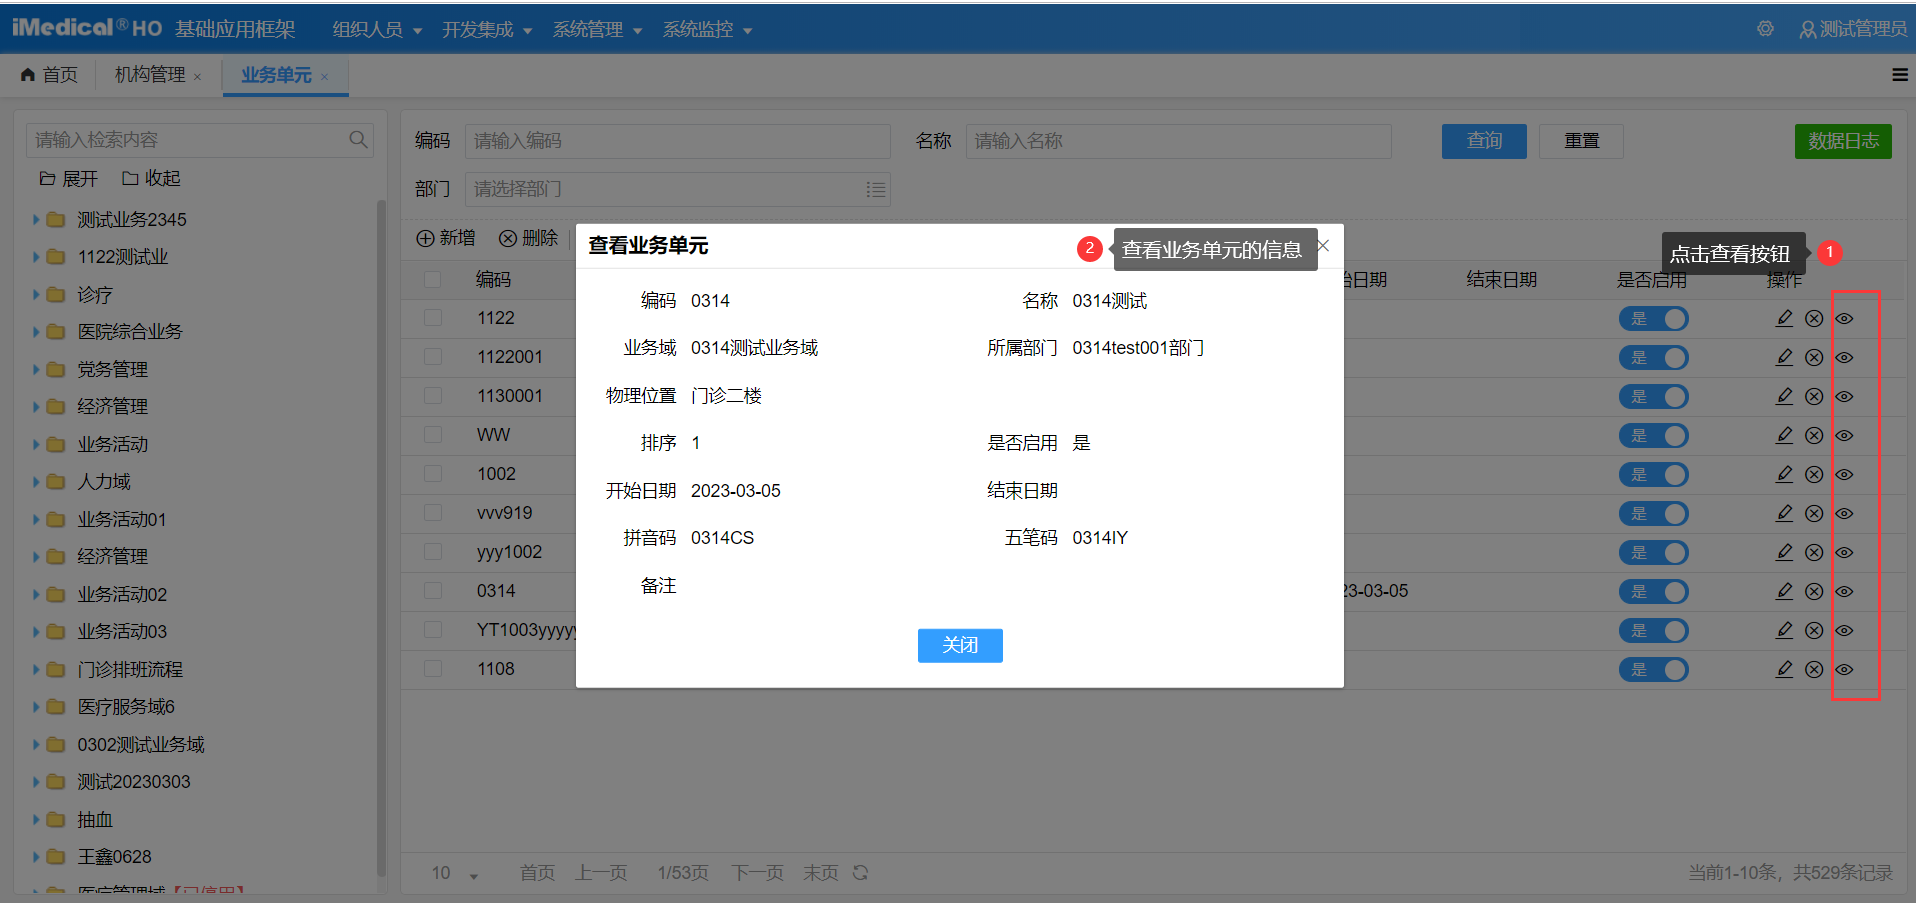Open the hamburger menu icon at right

1900,75
